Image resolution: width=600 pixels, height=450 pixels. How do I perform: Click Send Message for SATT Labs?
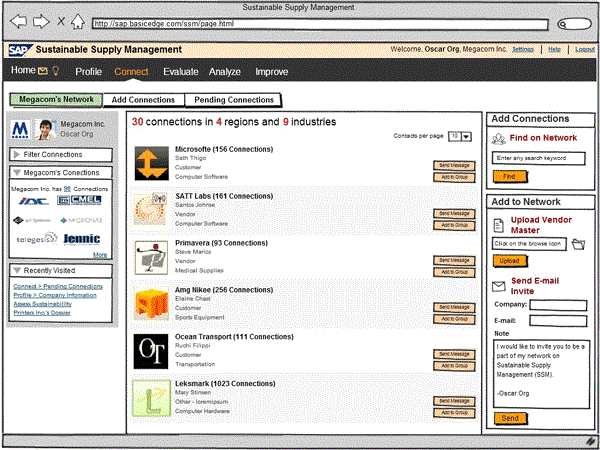454,213
